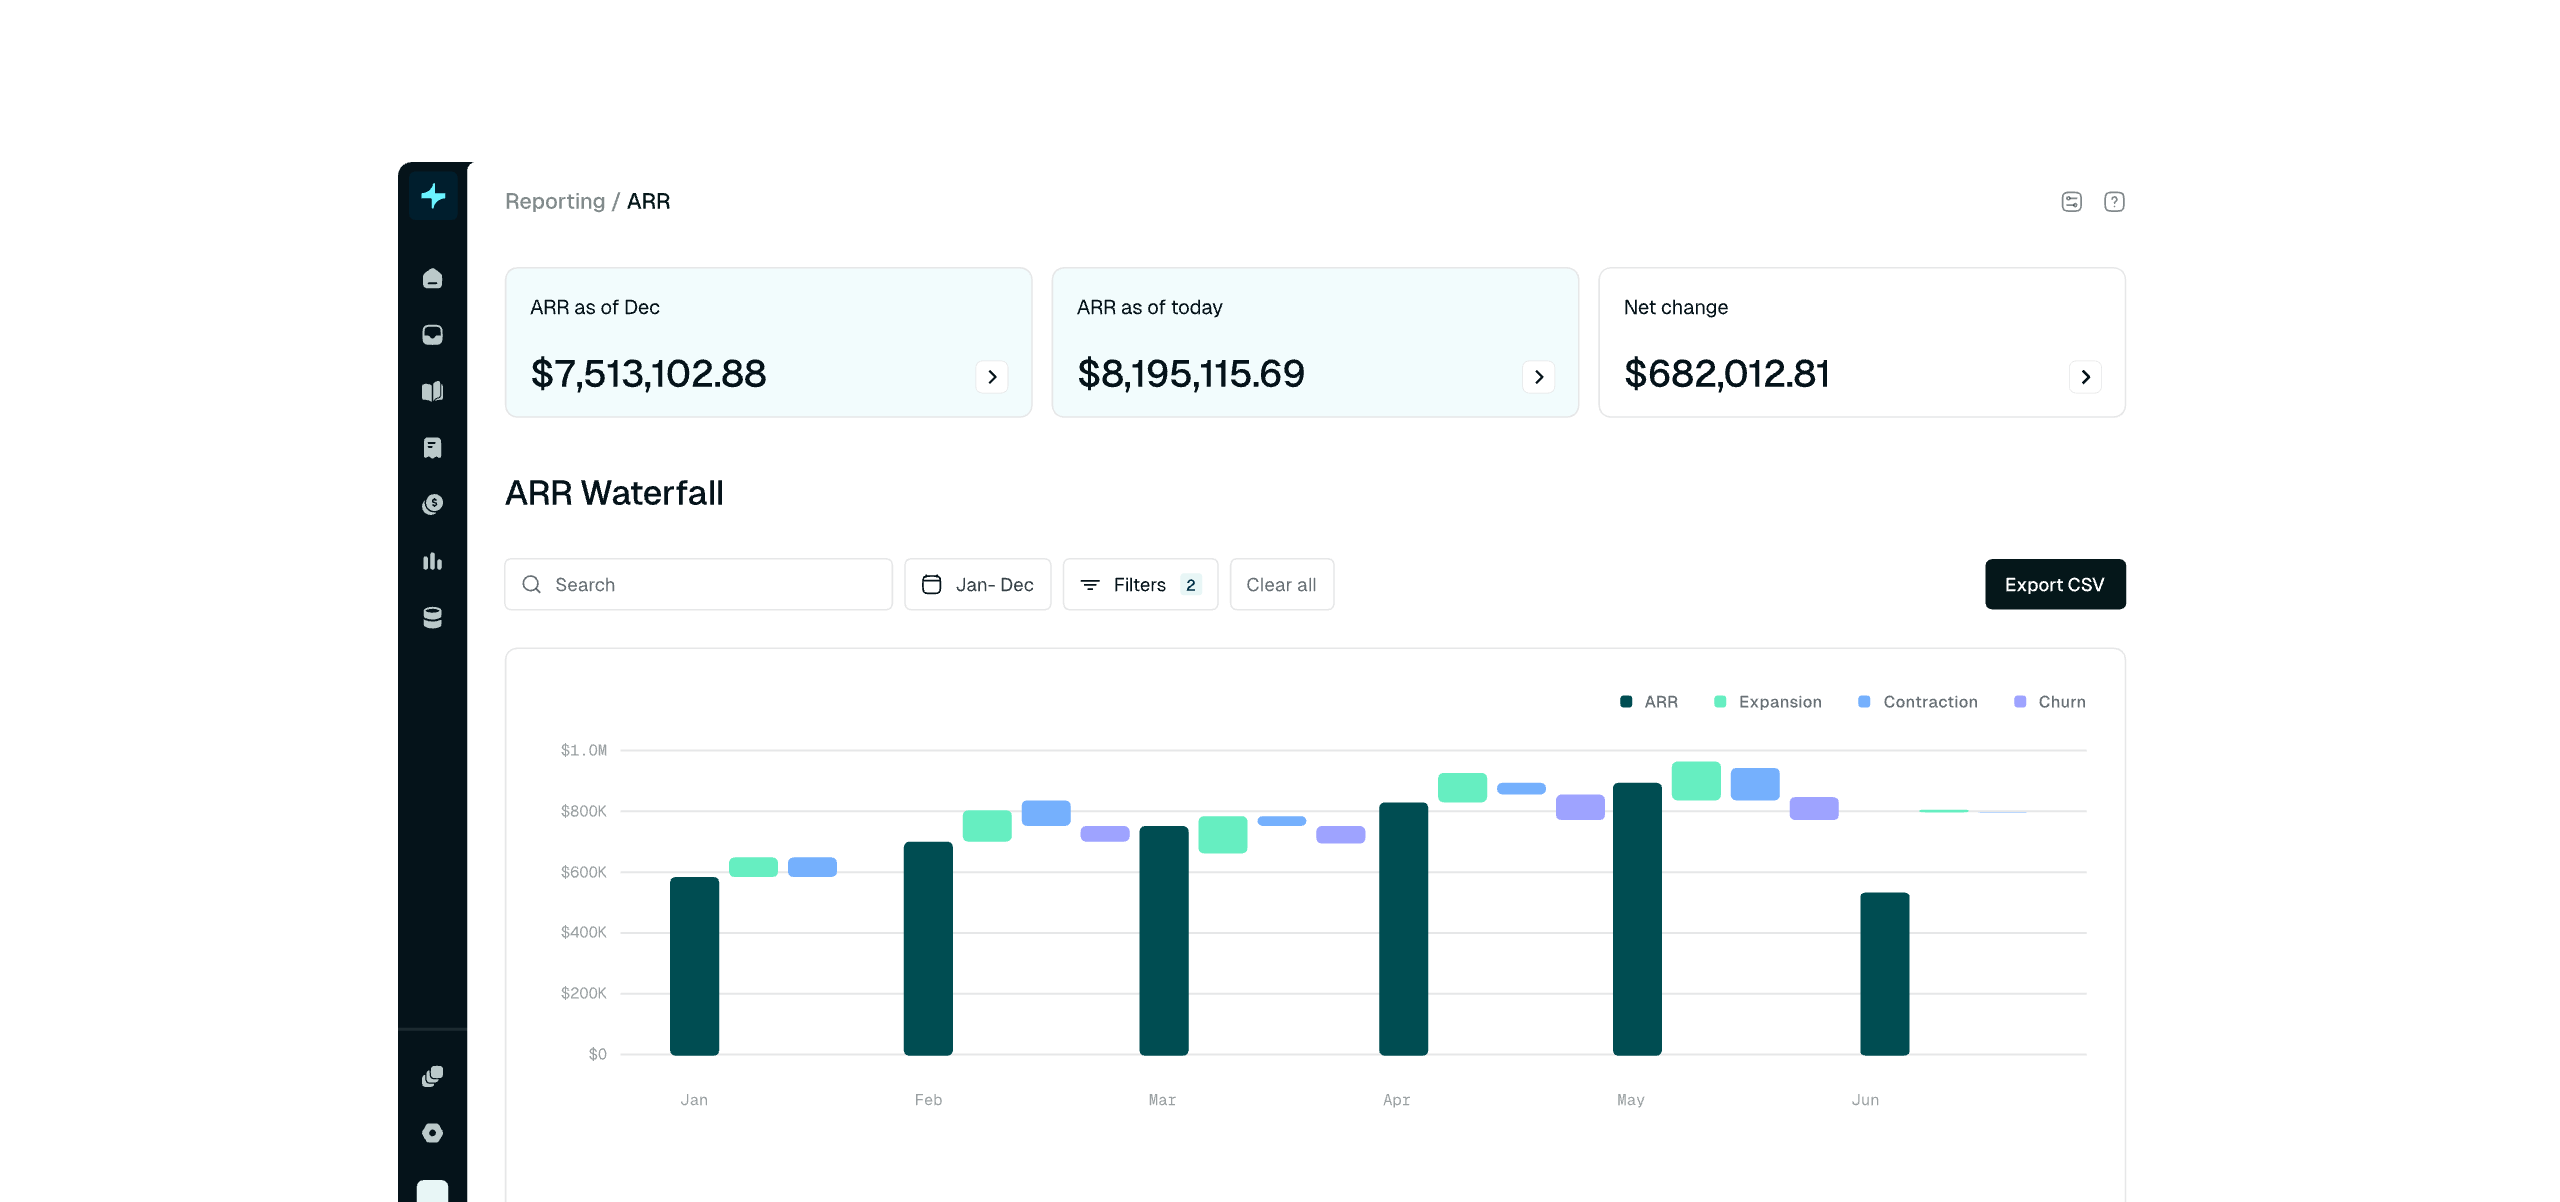This screenshot has height=1202, width=2560.
Task: Click the open book sidebar icon
Action: pos(432,391)
